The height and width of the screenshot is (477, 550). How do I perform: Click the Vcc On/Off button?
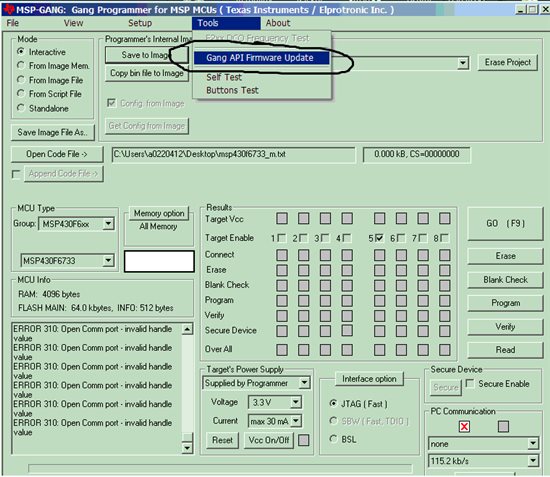click(269, 440)
